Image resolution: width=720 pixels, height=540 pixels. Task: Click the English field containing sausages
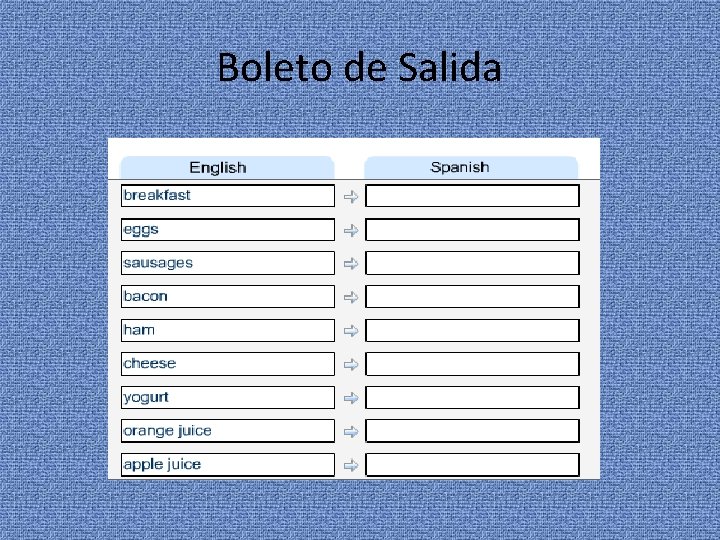[x=228, y=263]
